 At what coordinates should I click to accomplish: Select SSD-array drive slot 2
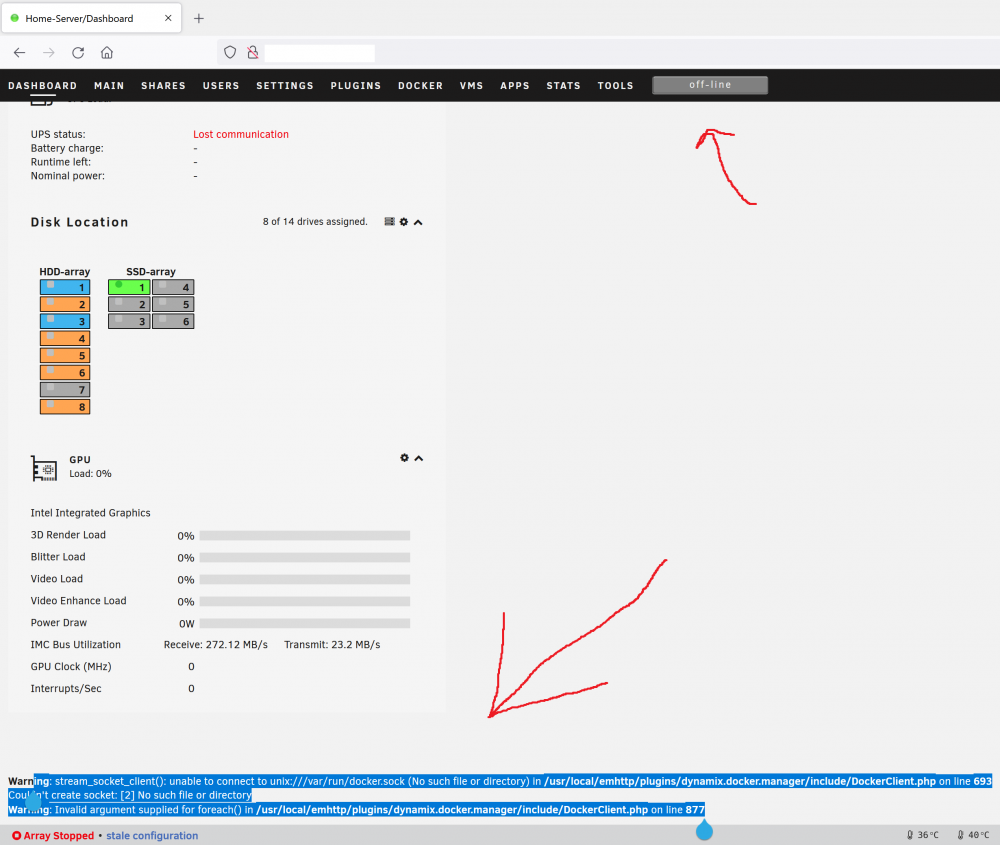129,304
